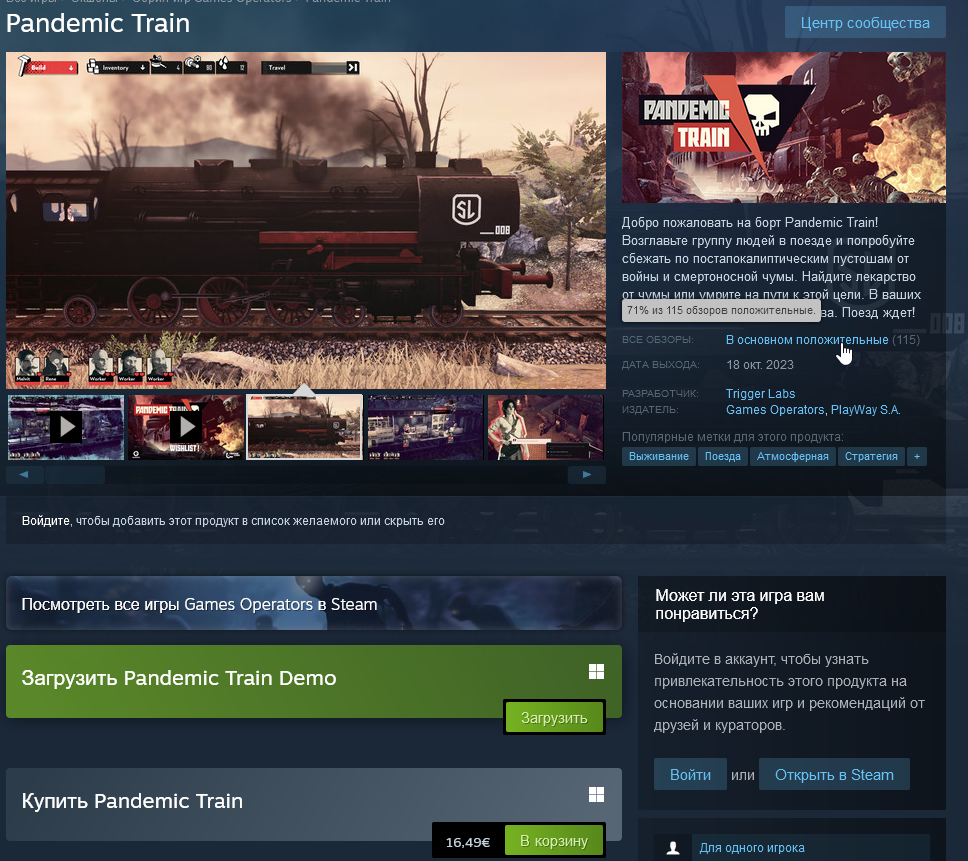Click the Pandemic Train page title

(x=98, y=23)
